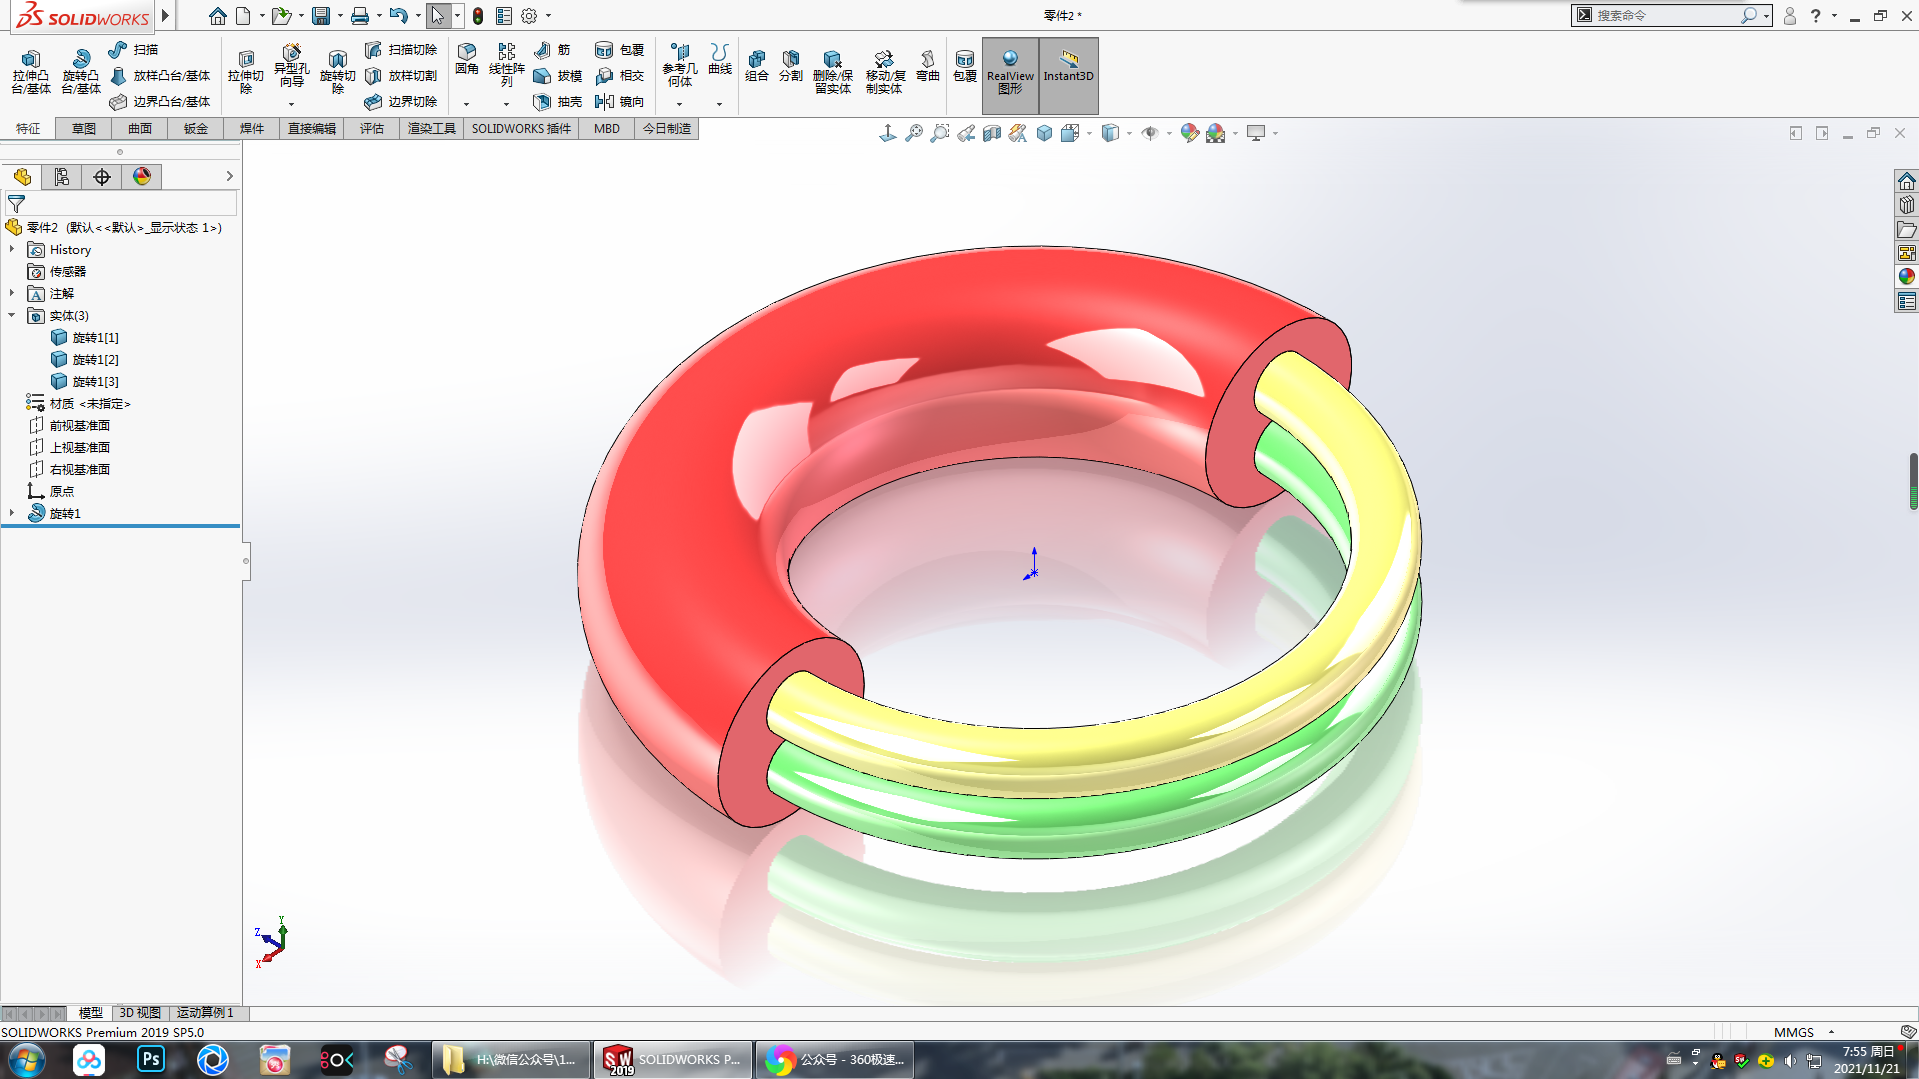Screen dimensions: 1919x1079
Task: Switch to the 评估 evaluate tab
Action: coord(372,128)
